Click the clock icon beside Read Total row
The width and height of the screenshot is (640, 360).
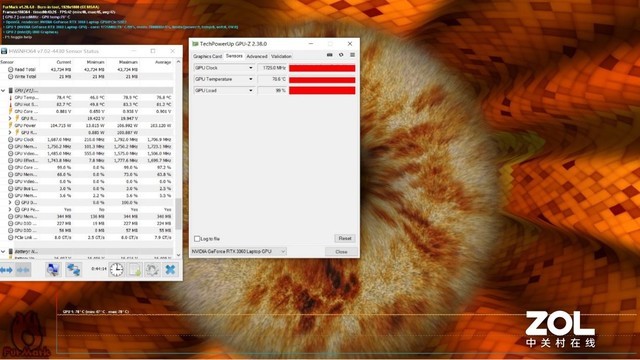(11, 69)
